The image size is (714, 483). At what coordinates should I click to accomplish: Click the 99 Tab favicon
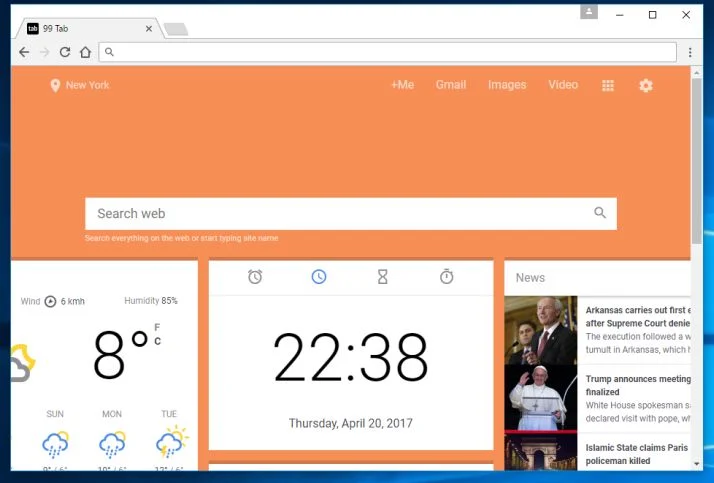tap(33, 29)
